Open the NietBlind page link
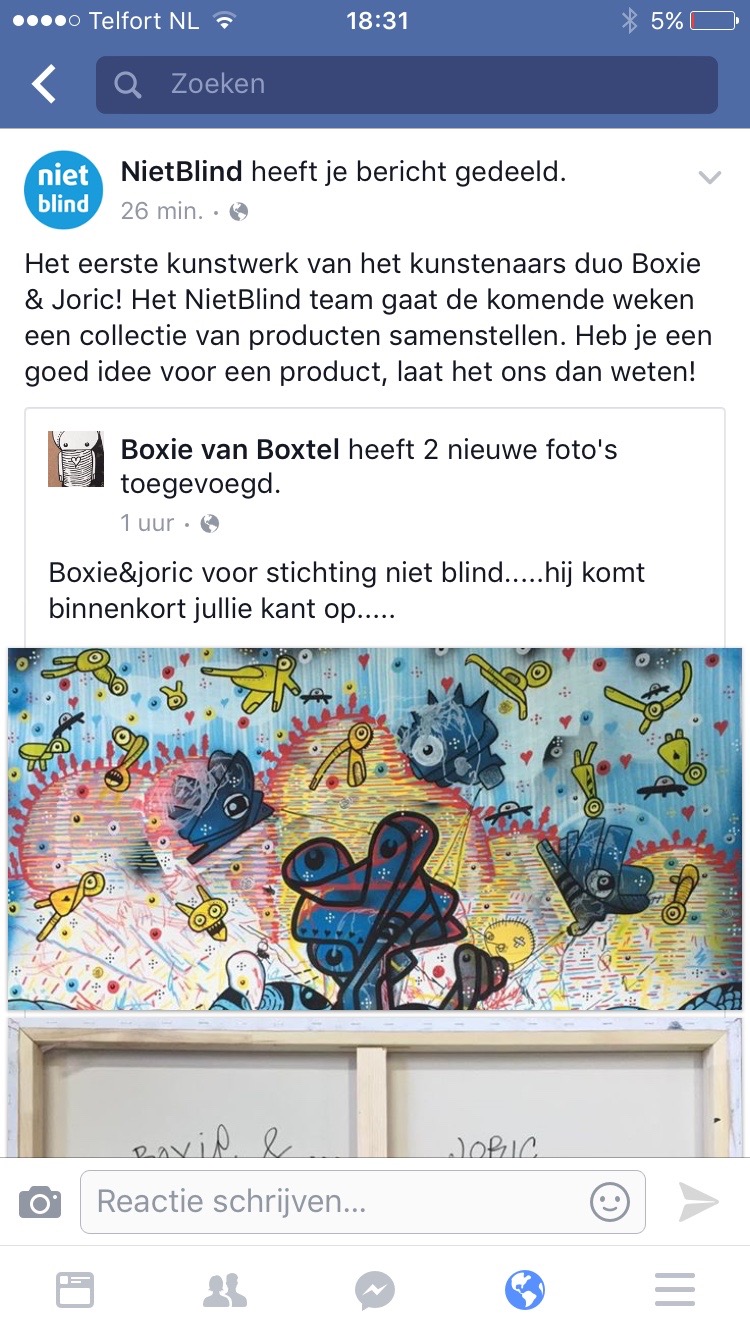Screen dimensions: 750x1334 (182, 172)
